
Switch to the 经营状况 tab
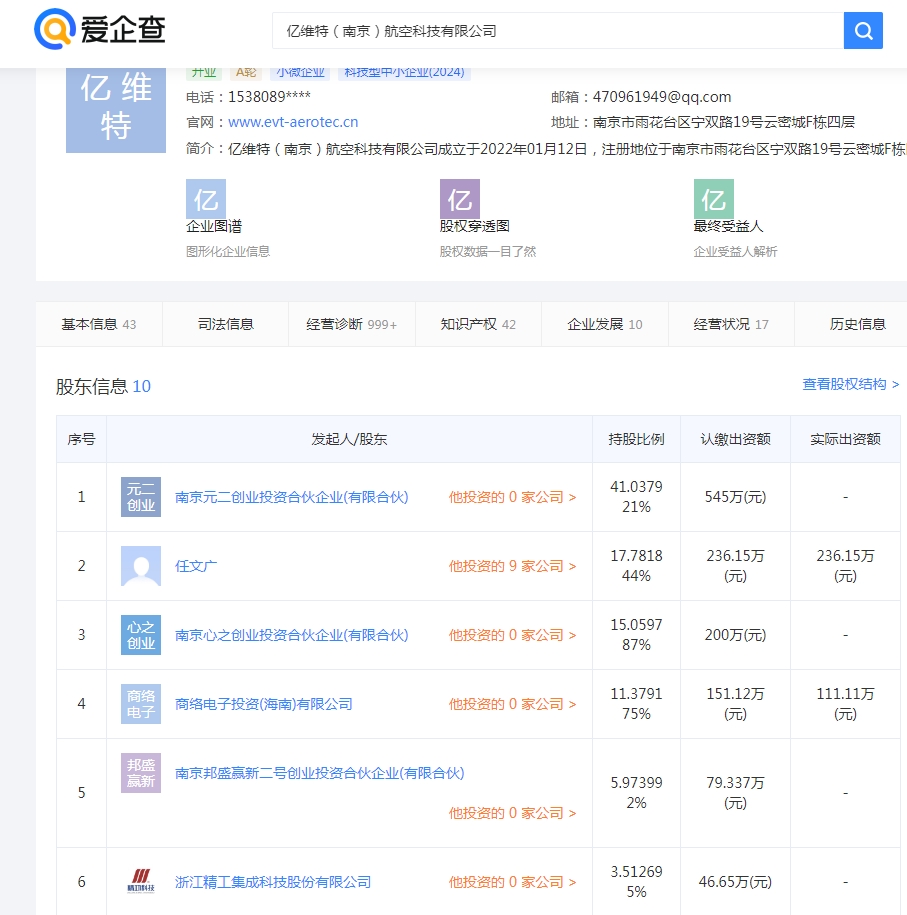[731, 324]
